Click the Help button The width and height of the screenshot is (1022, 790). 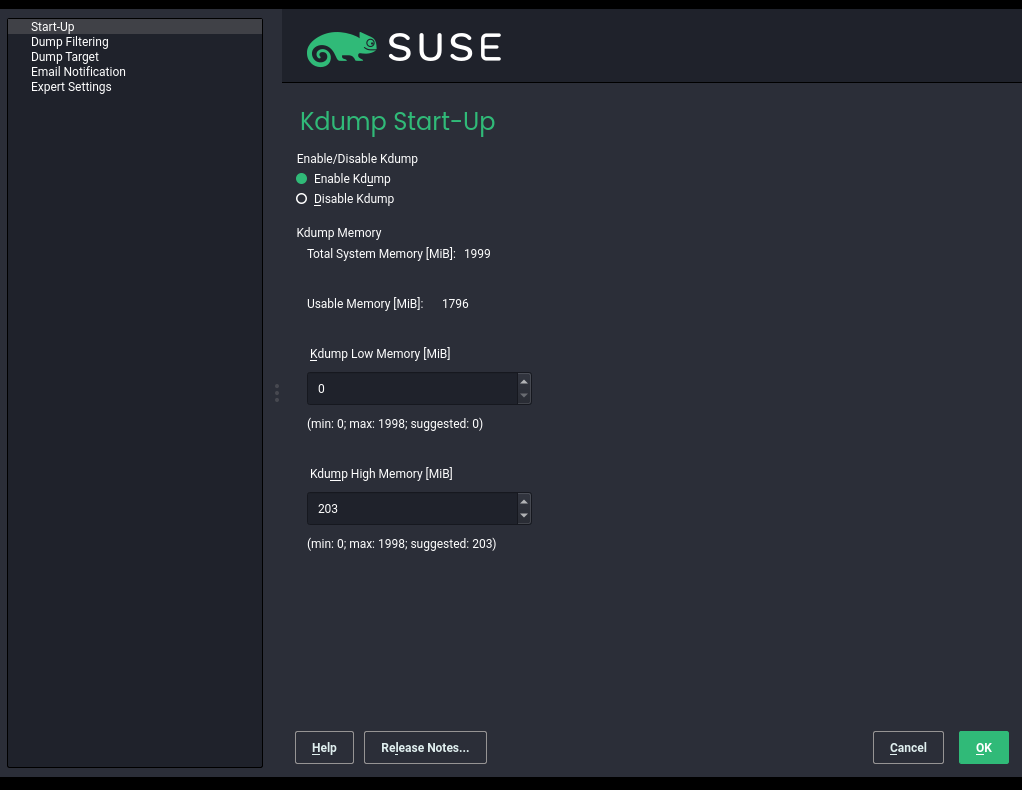(324, 748)
